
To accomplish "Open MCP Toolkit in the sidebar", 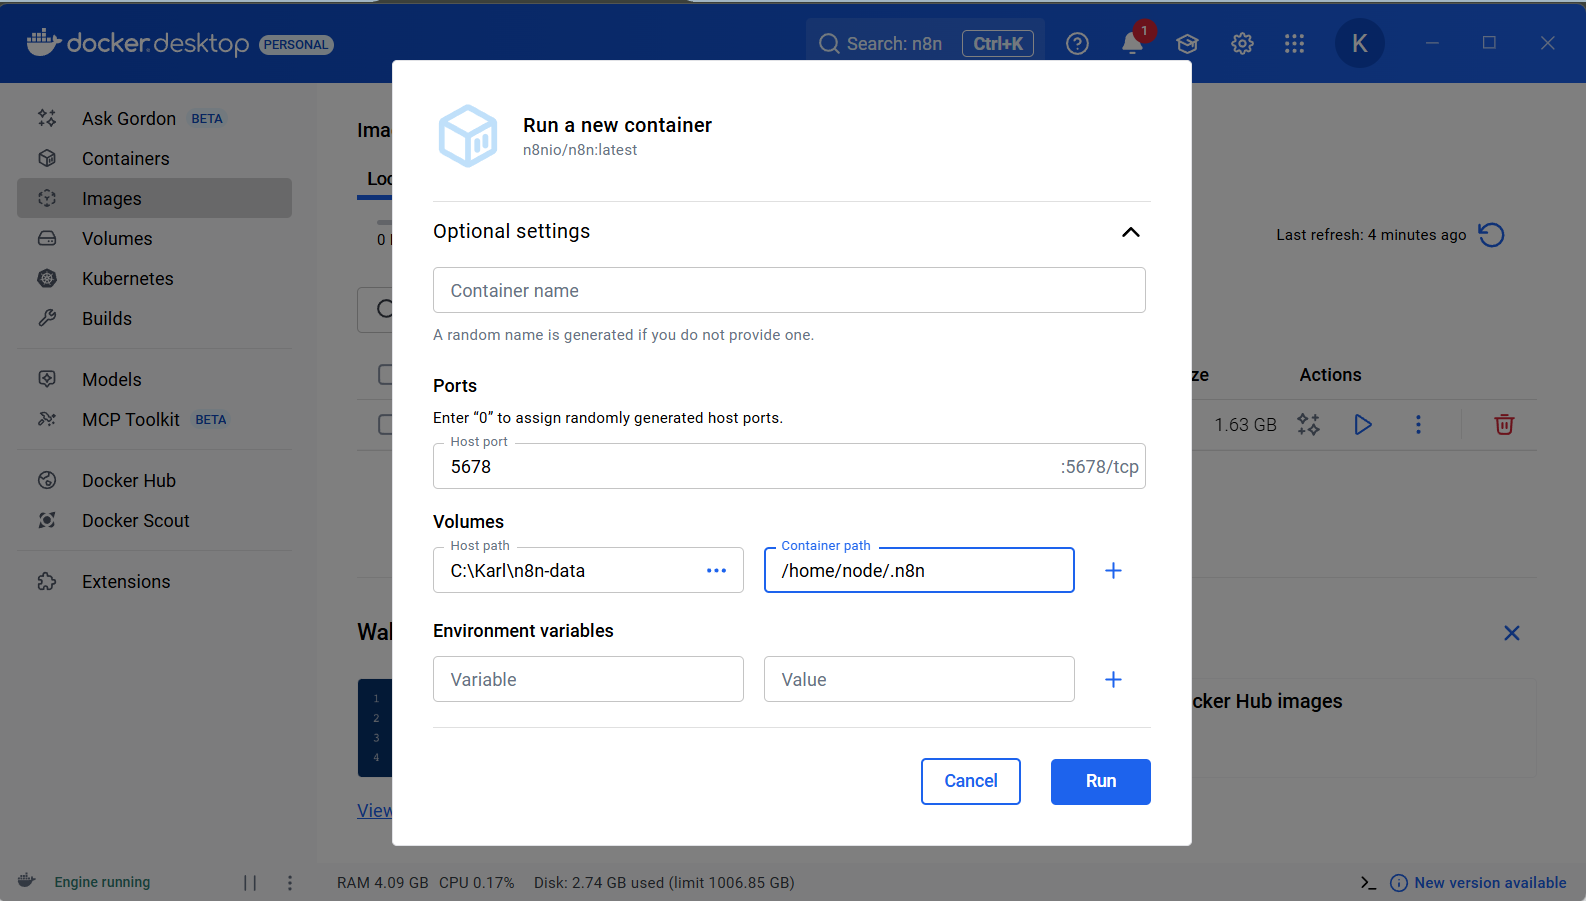I will click(154, 419).
